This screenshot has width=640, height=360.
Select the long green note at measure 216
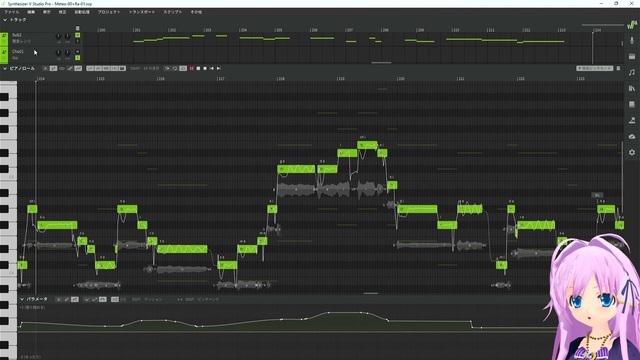tap(182, 249)
